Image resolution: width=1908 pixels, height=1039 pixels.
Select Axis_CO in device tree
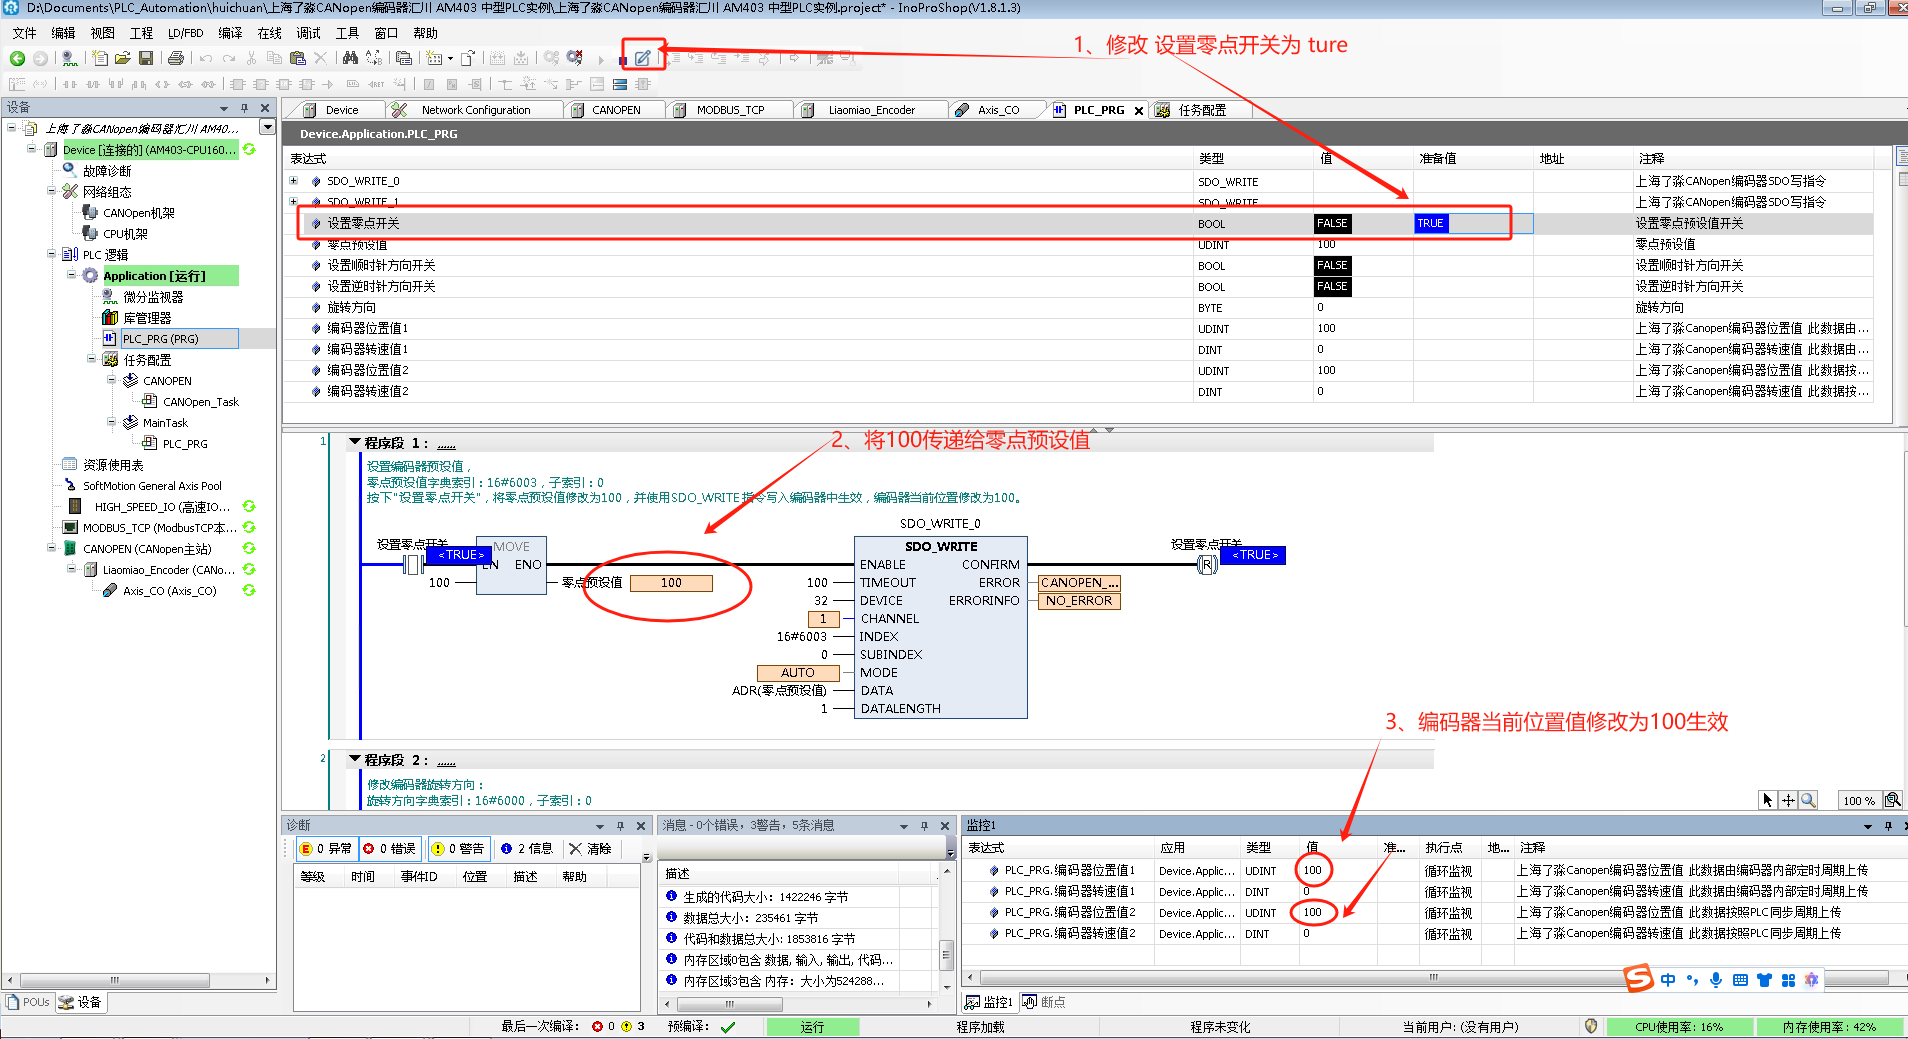[169, 591]
